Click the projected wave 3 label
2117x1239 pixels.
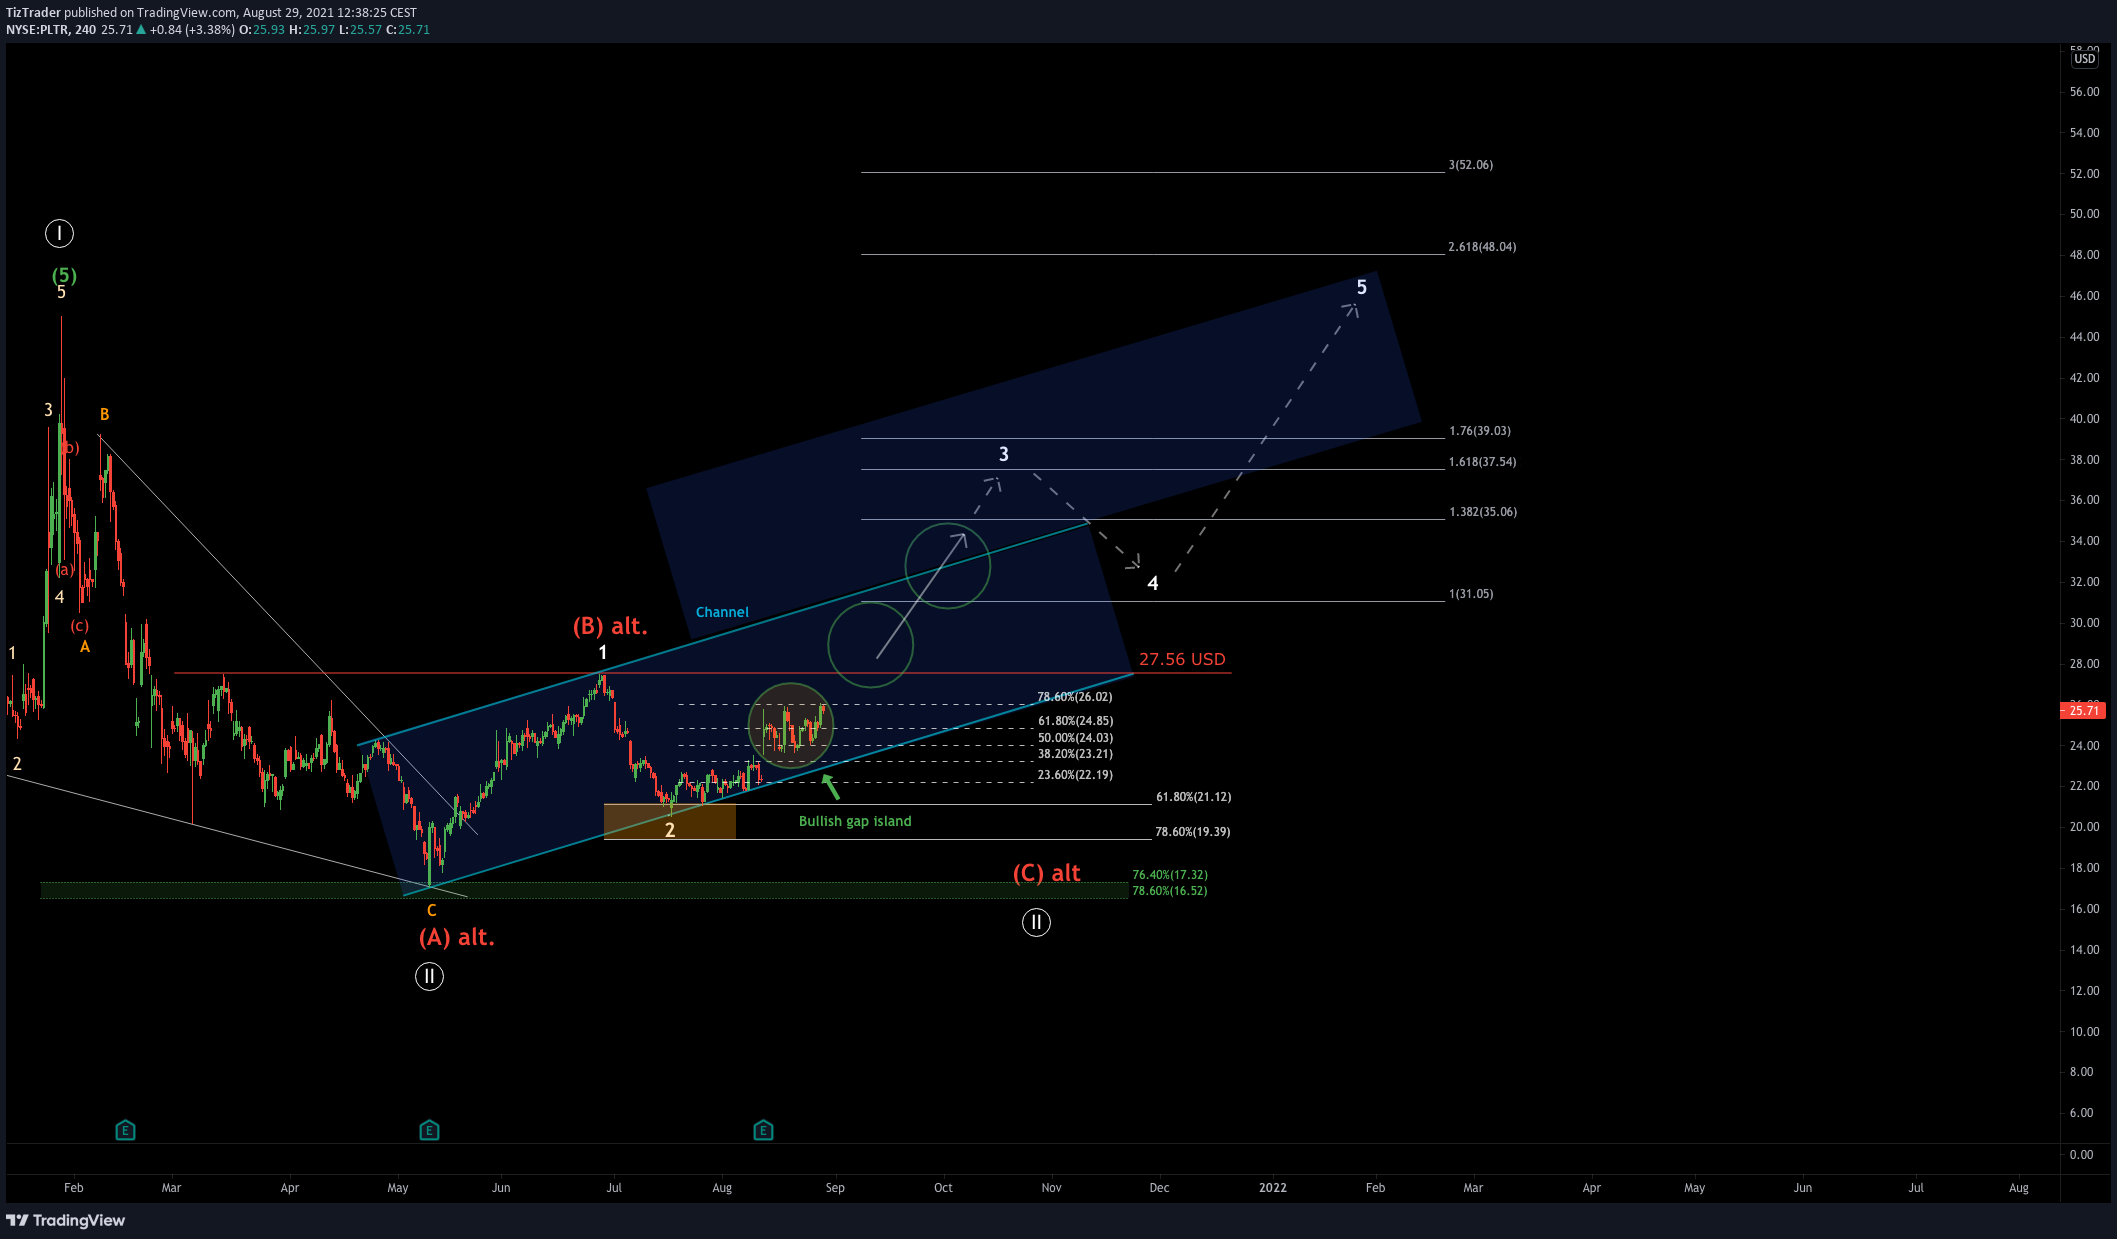1004,454
